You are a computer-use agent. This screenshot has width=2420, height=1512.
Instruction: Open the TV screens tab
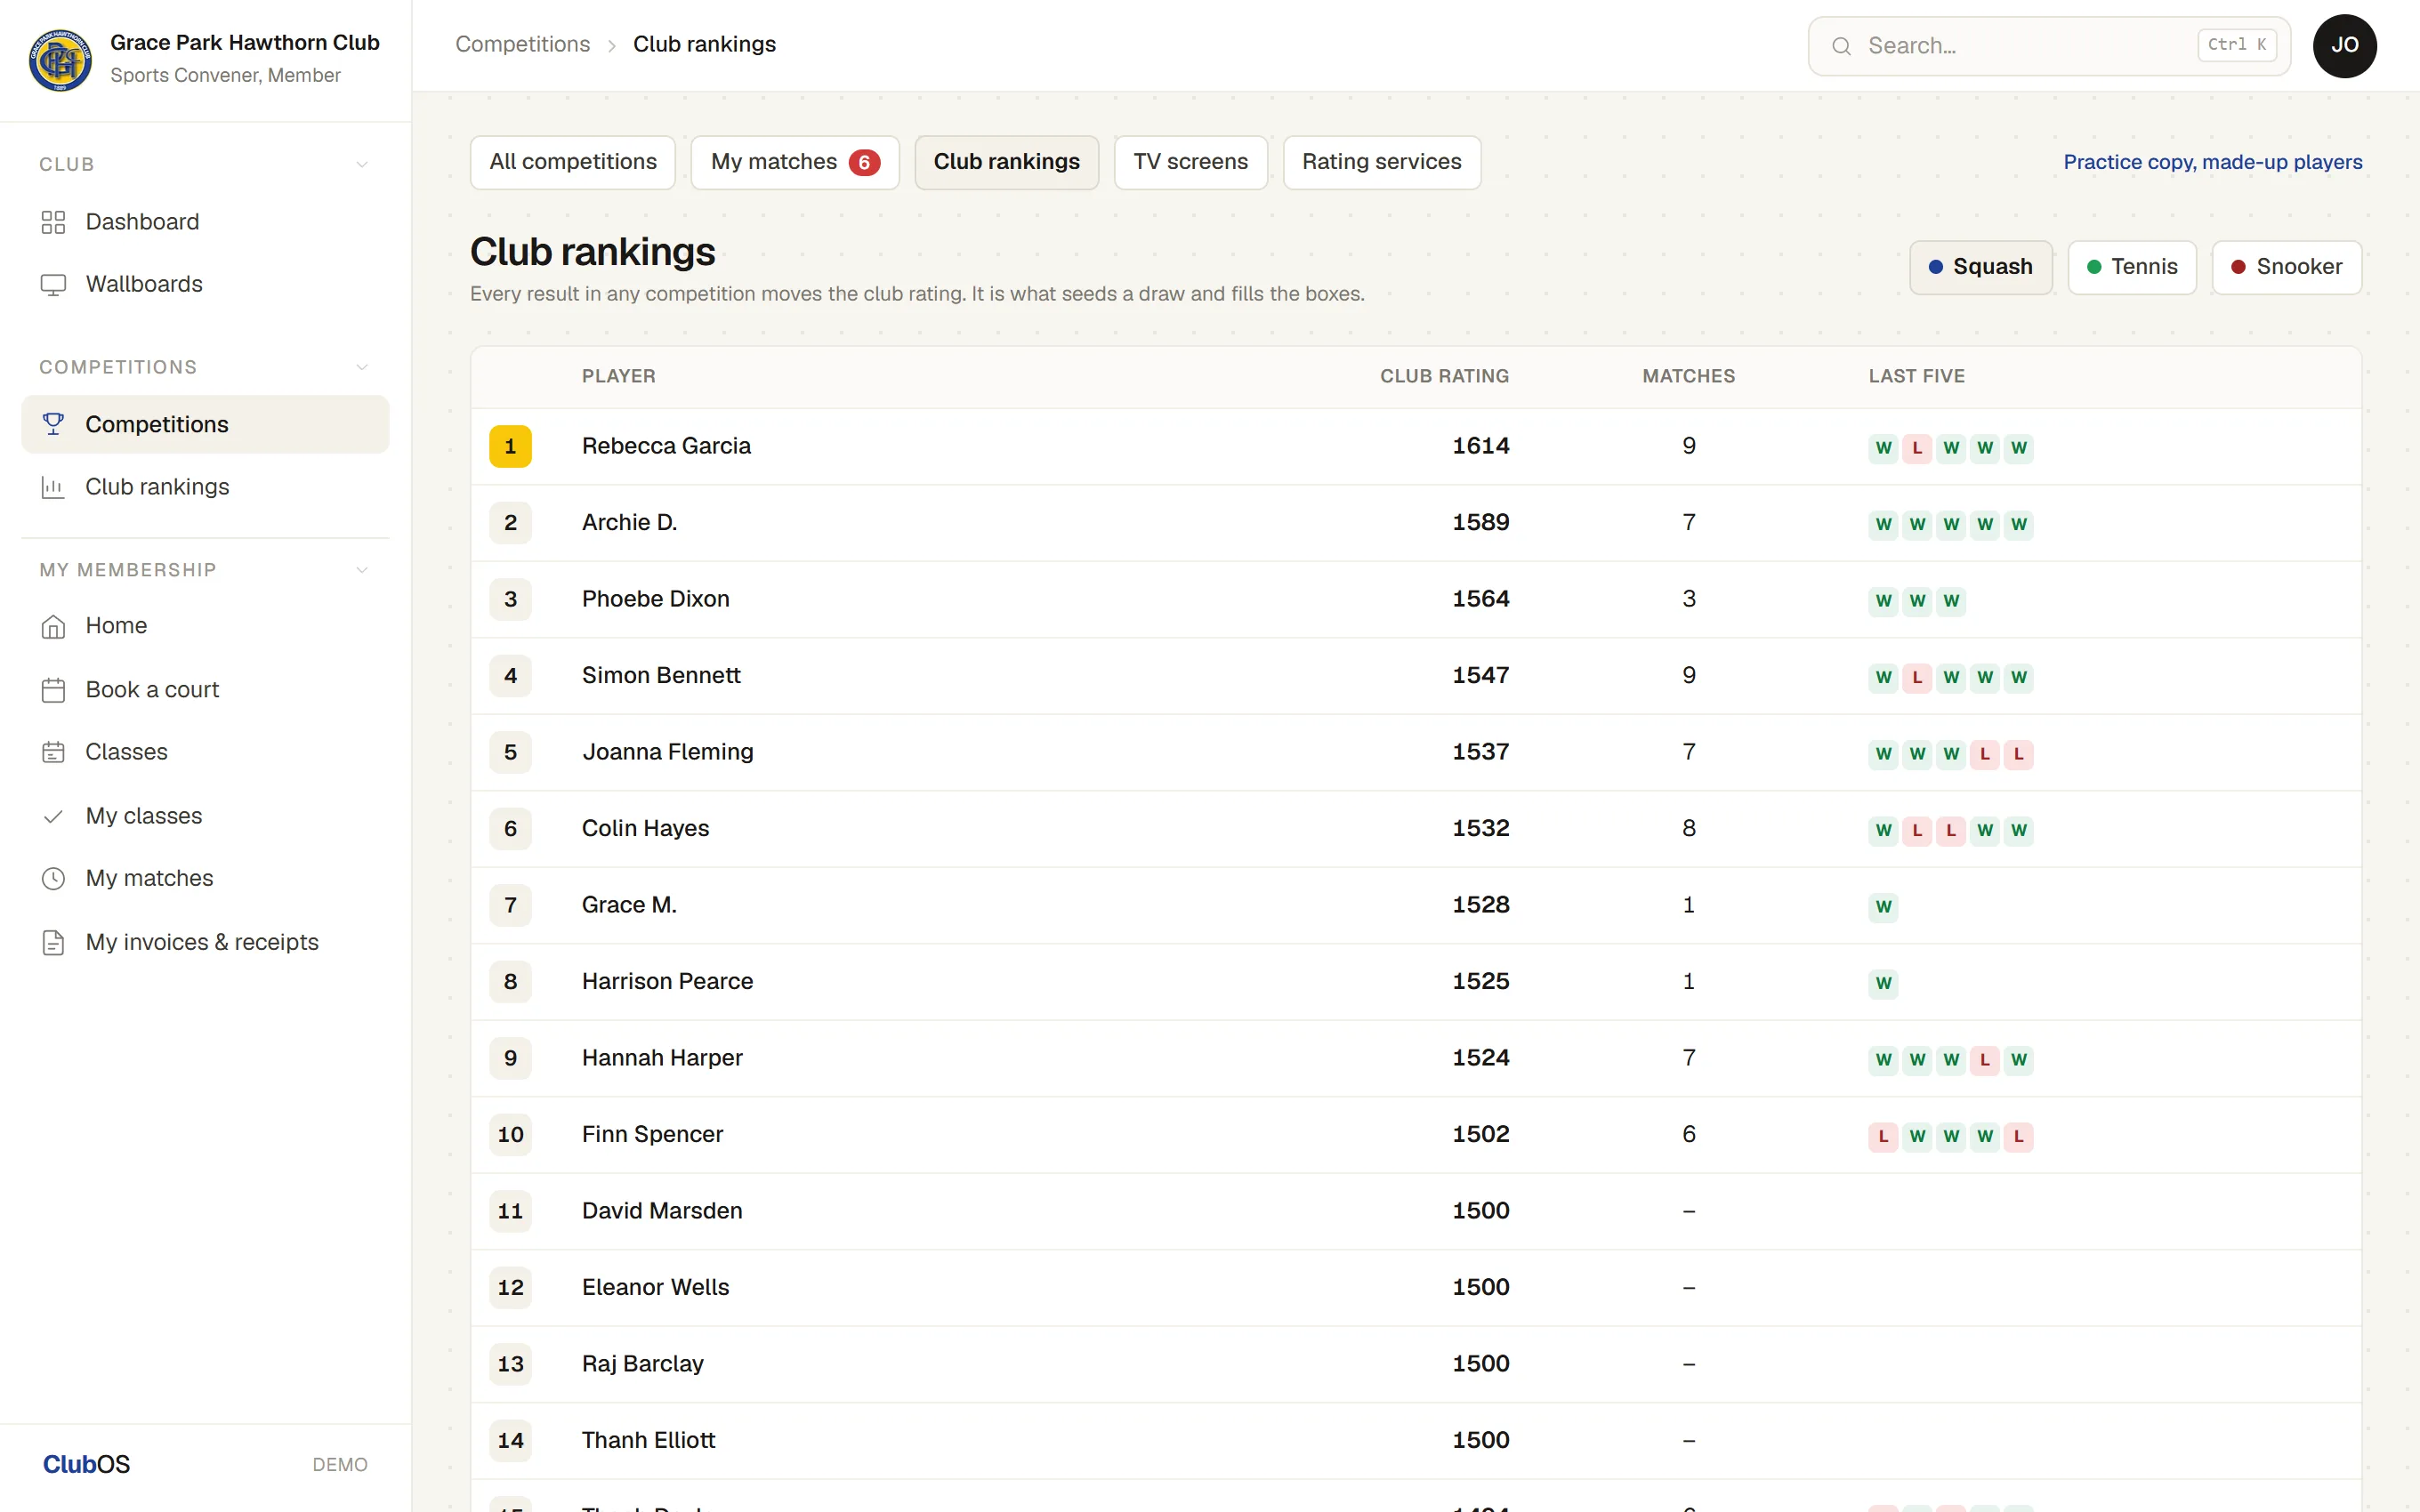pyautogui.click(x=1190, y=162)
